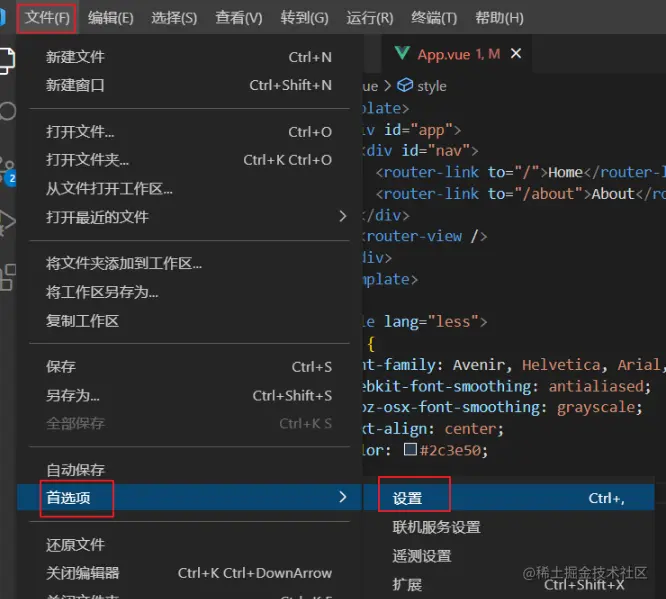666x599 pixels.
Task: Open the 文件(F) menu
Action: coord(47,18)
